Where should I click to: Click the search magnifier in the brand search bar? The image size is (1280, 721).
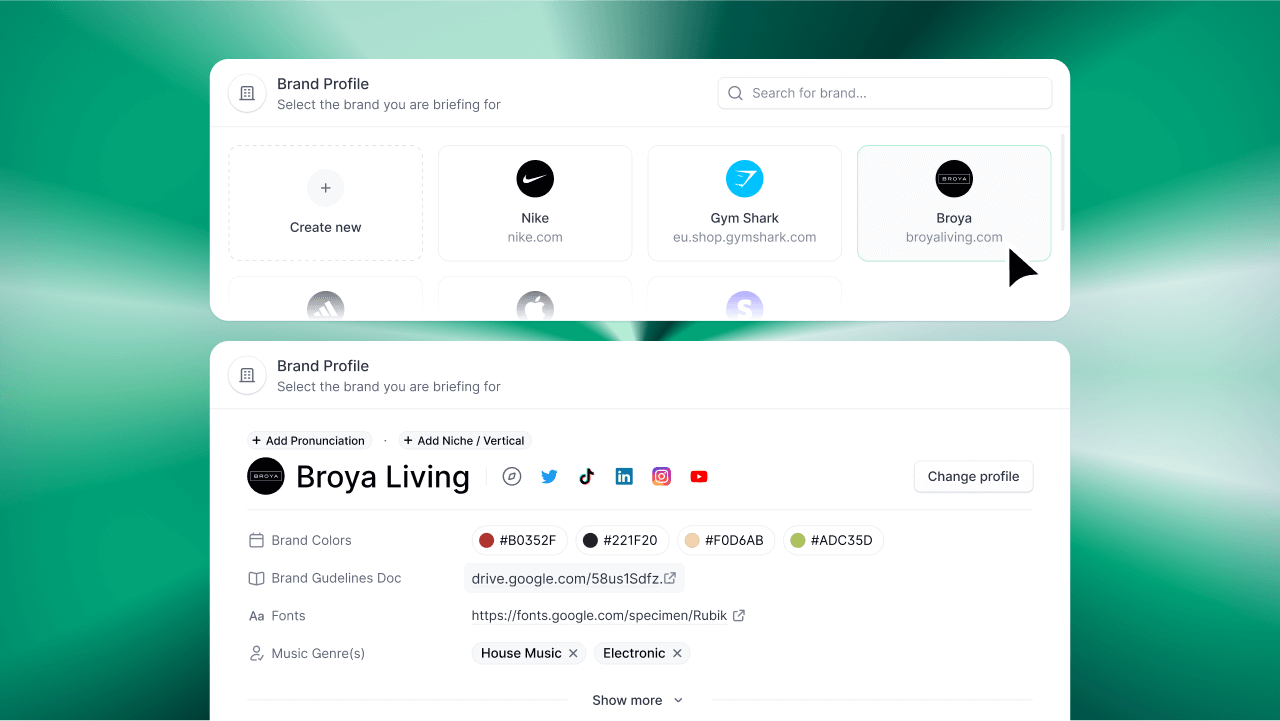[x=735, y=92]
